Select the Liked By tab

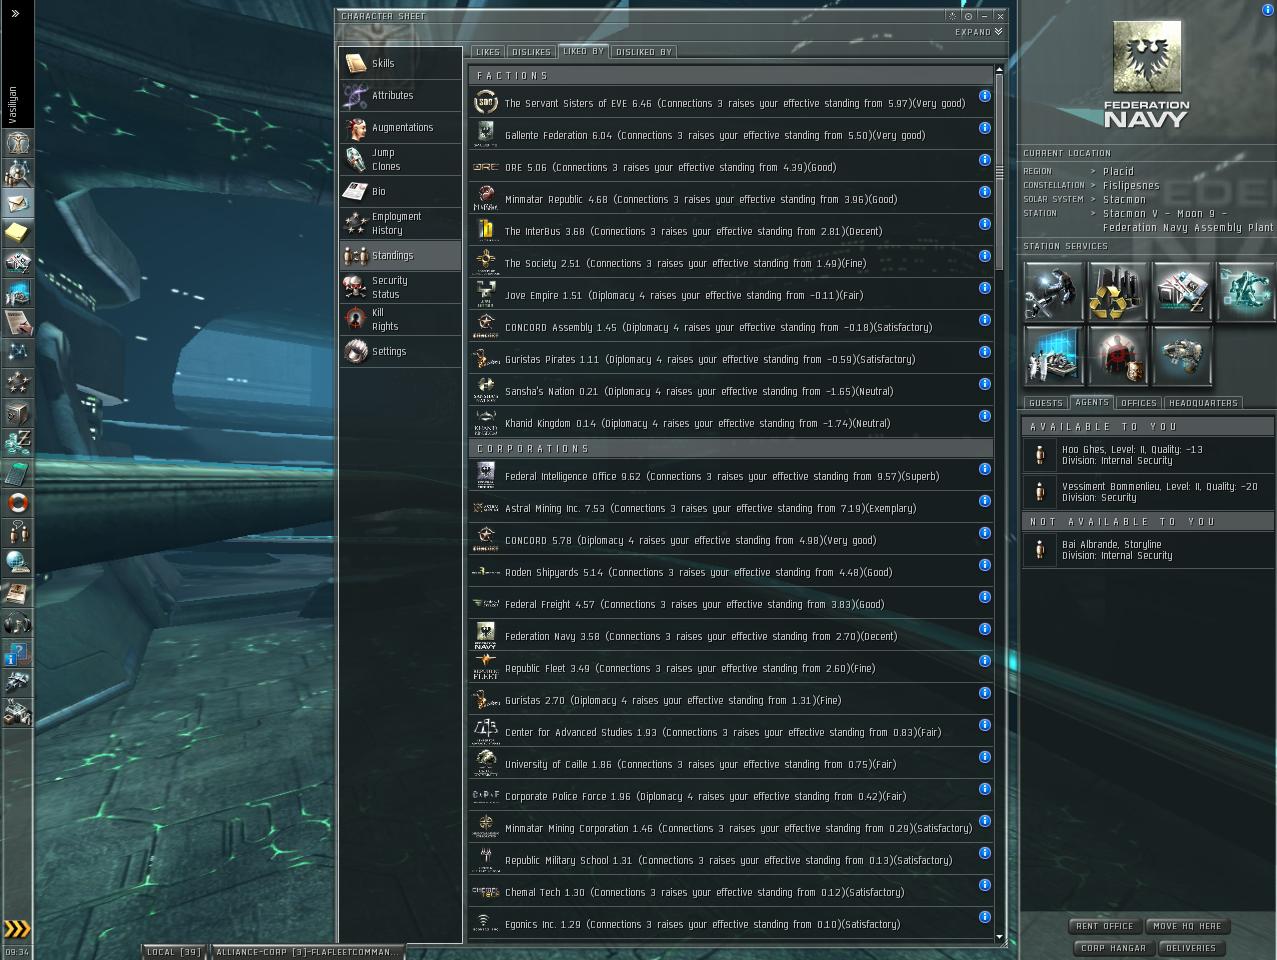coord(583,51)
